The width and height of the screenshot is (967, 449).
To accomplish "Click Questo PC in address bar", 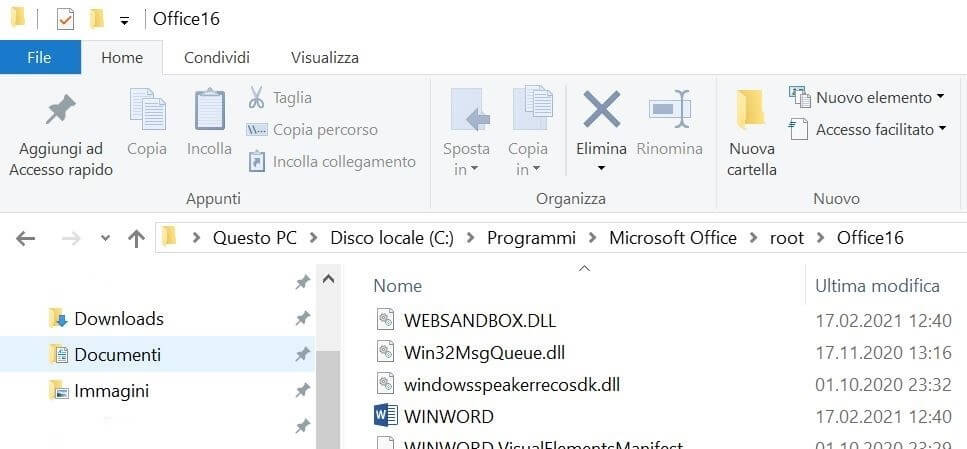I will point(255,238).
